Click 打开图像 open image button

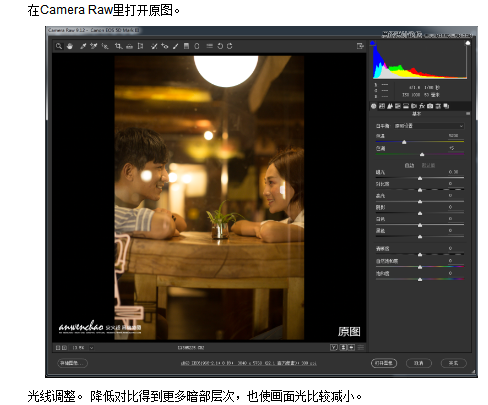coord(384,363)
